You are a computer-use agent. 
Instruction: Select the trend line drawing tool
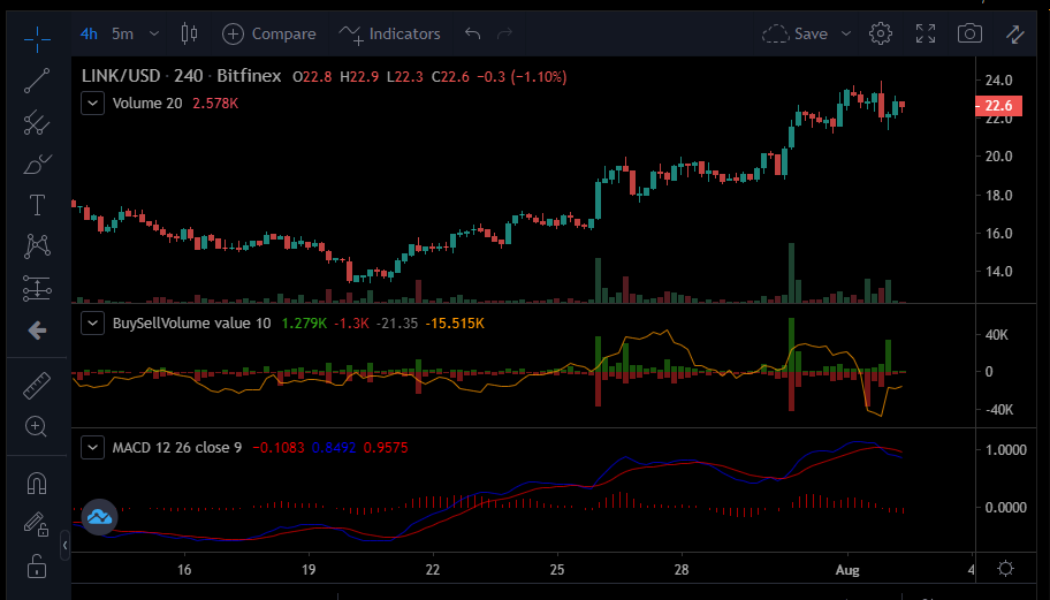(37, 82)
